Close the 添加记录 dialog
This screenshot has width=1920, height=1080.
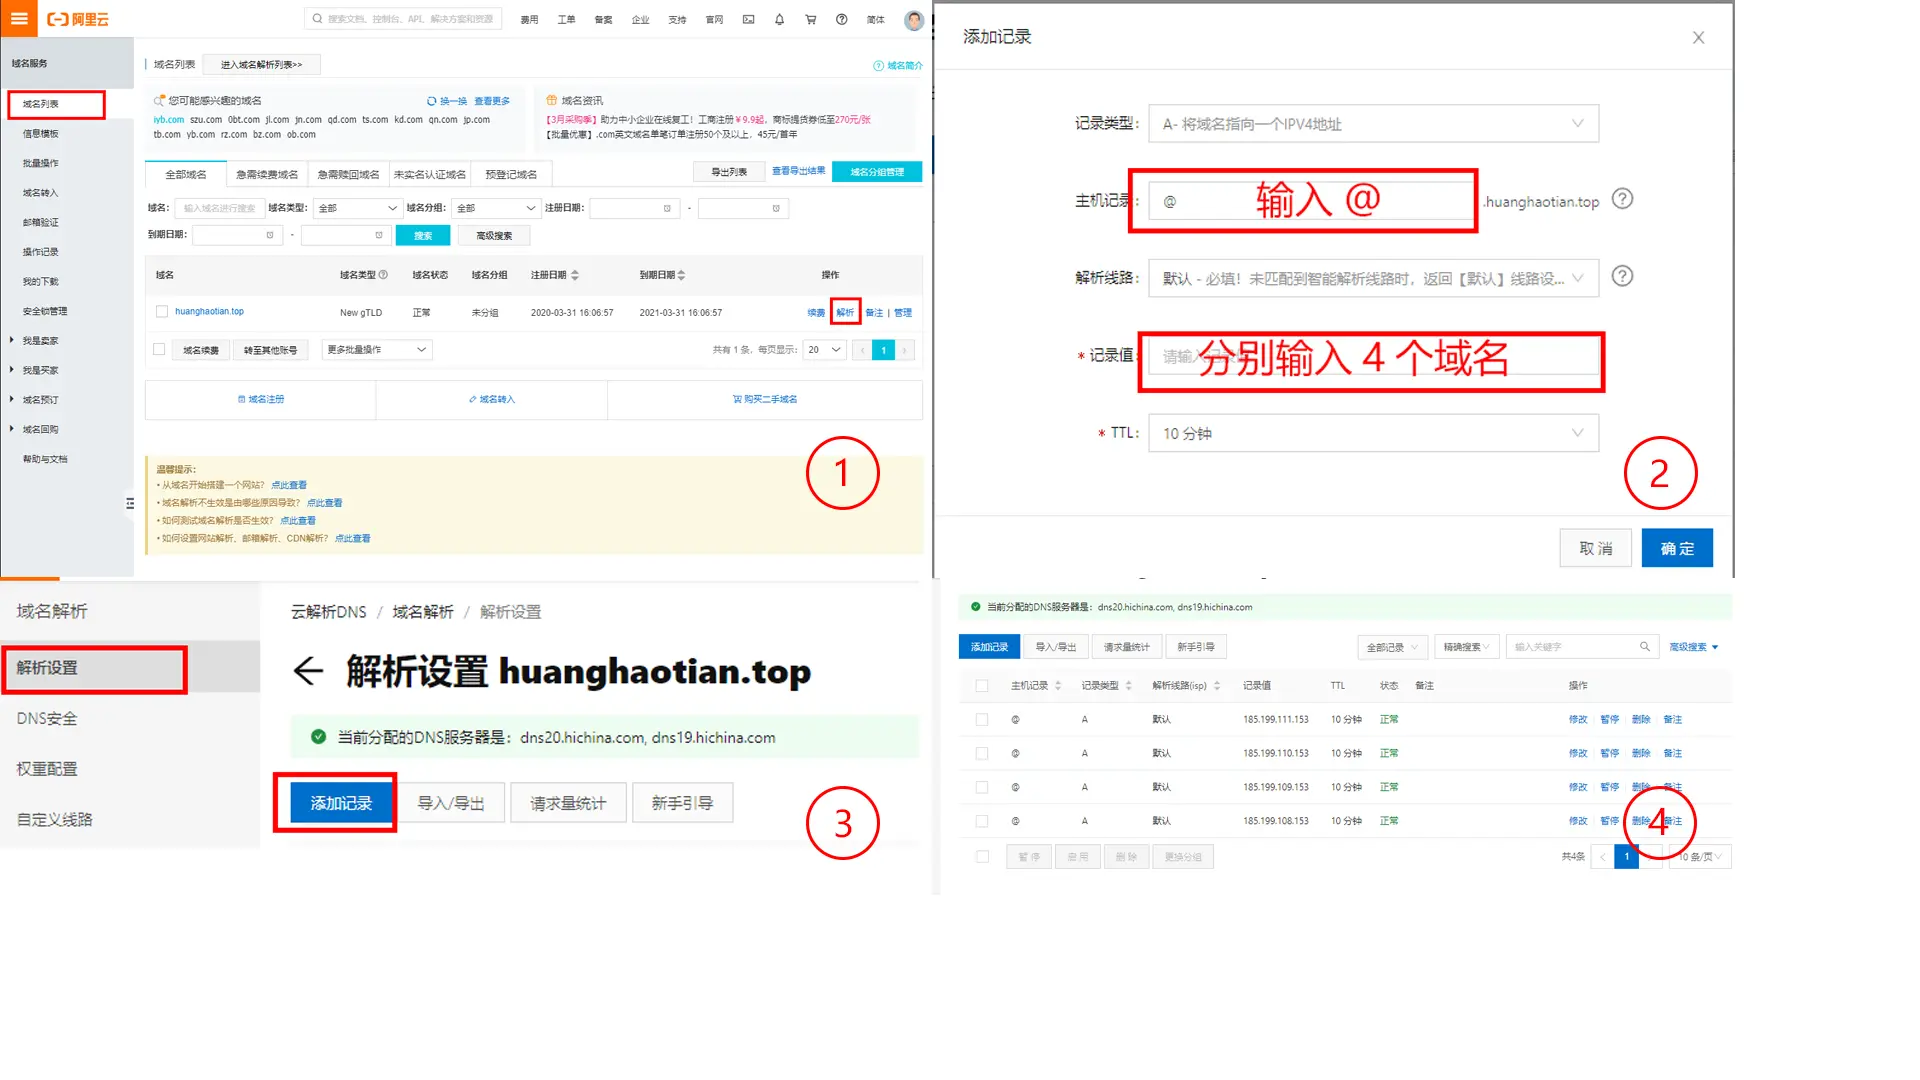1697,38
